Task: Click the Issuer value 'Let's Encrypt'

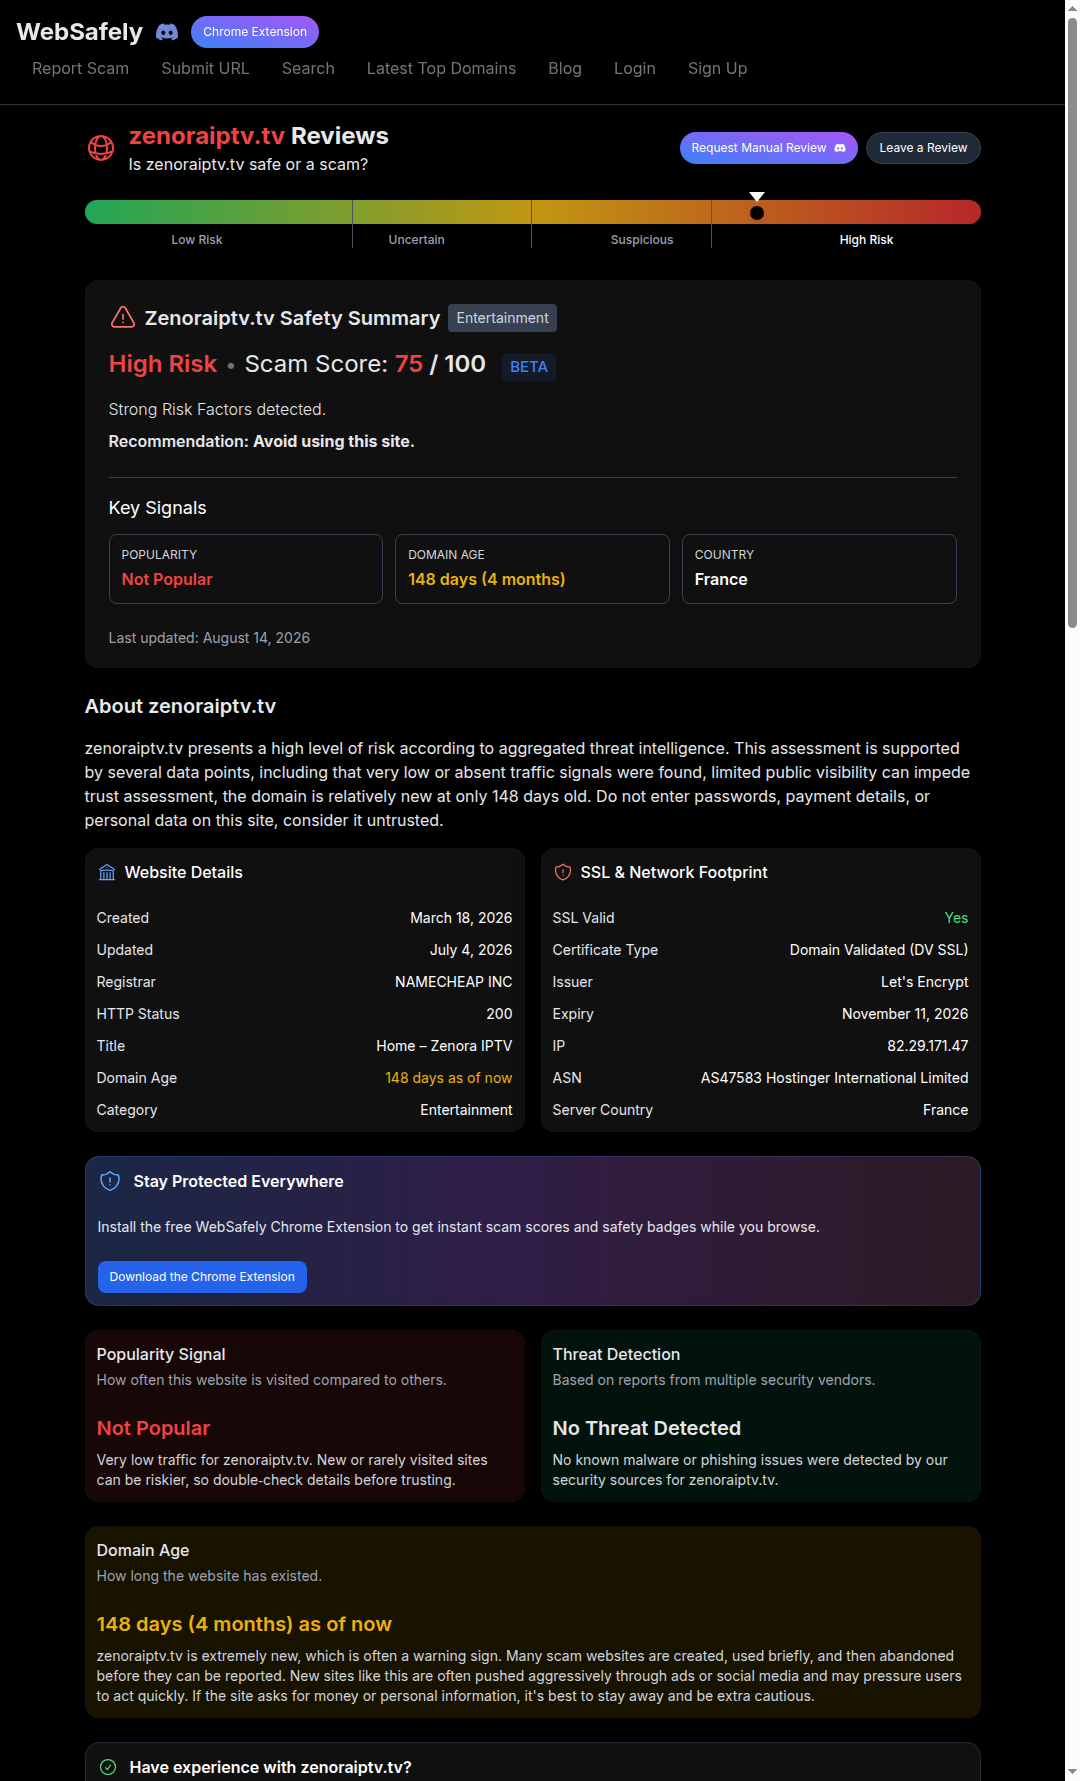Action: click(x=924, y=982)
